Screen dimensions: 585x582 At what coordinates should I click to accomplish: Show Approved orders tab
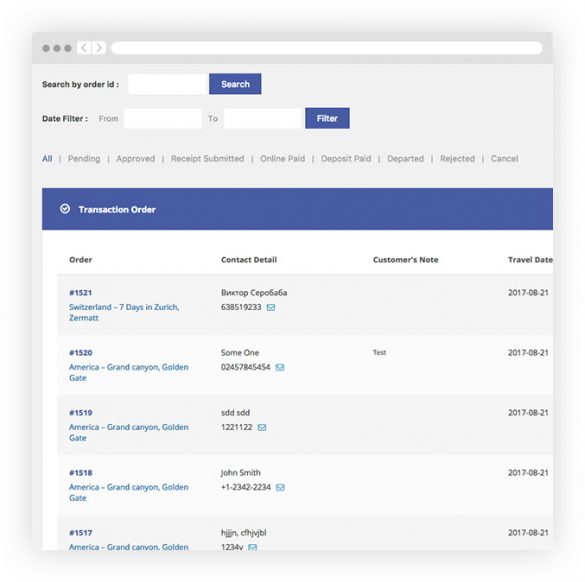(135, 159)
